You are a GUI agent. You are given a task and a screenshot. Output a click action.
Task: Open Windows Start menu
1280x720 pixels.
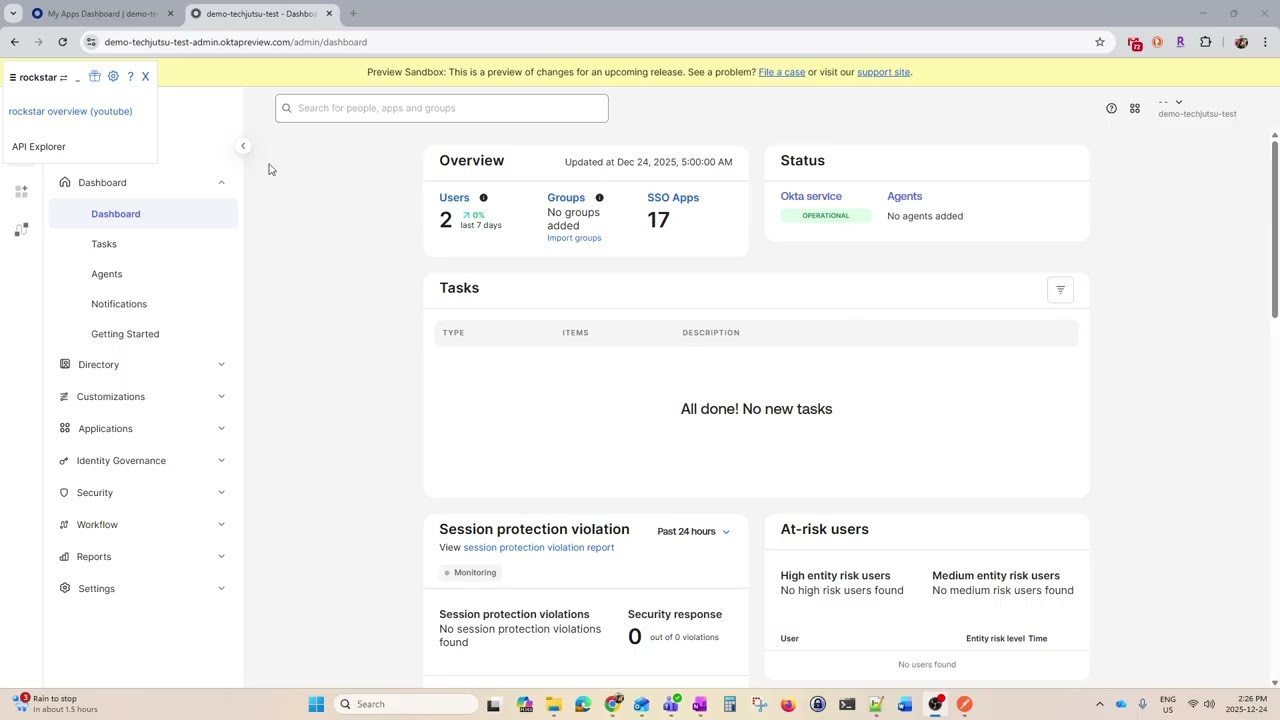tap(316, 704)
